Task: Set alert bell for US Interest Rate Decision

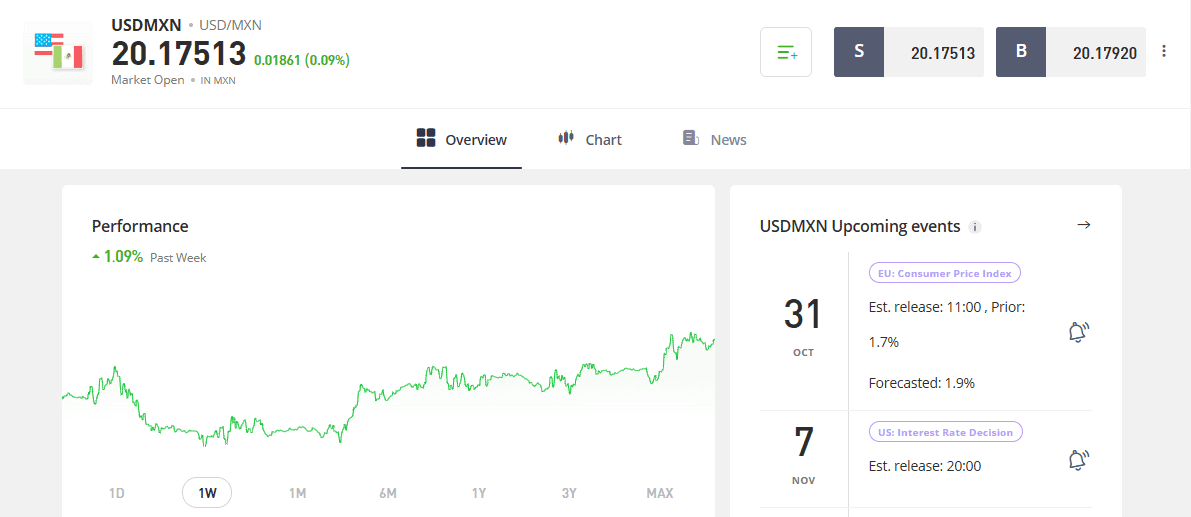Action: click(1078, 460)
